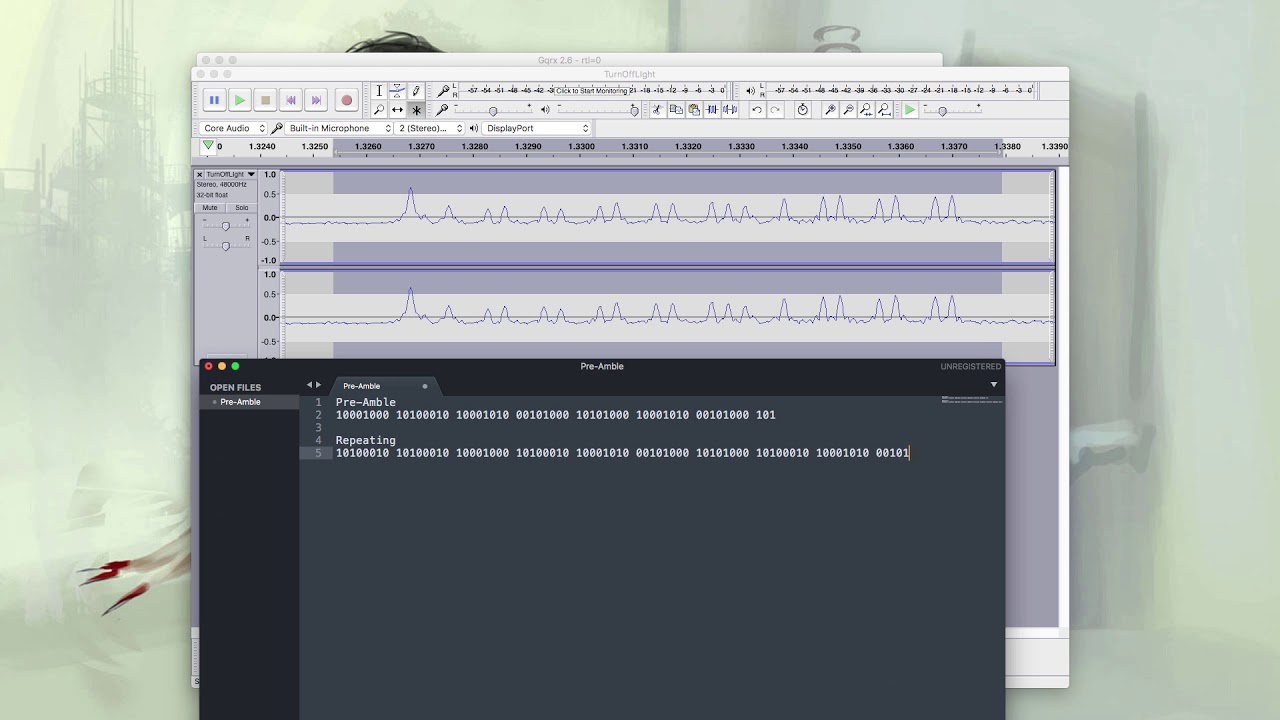Screen dimensions: 1280x720
Task: Click Trim audio outside selection
Action: pos(711,110)
